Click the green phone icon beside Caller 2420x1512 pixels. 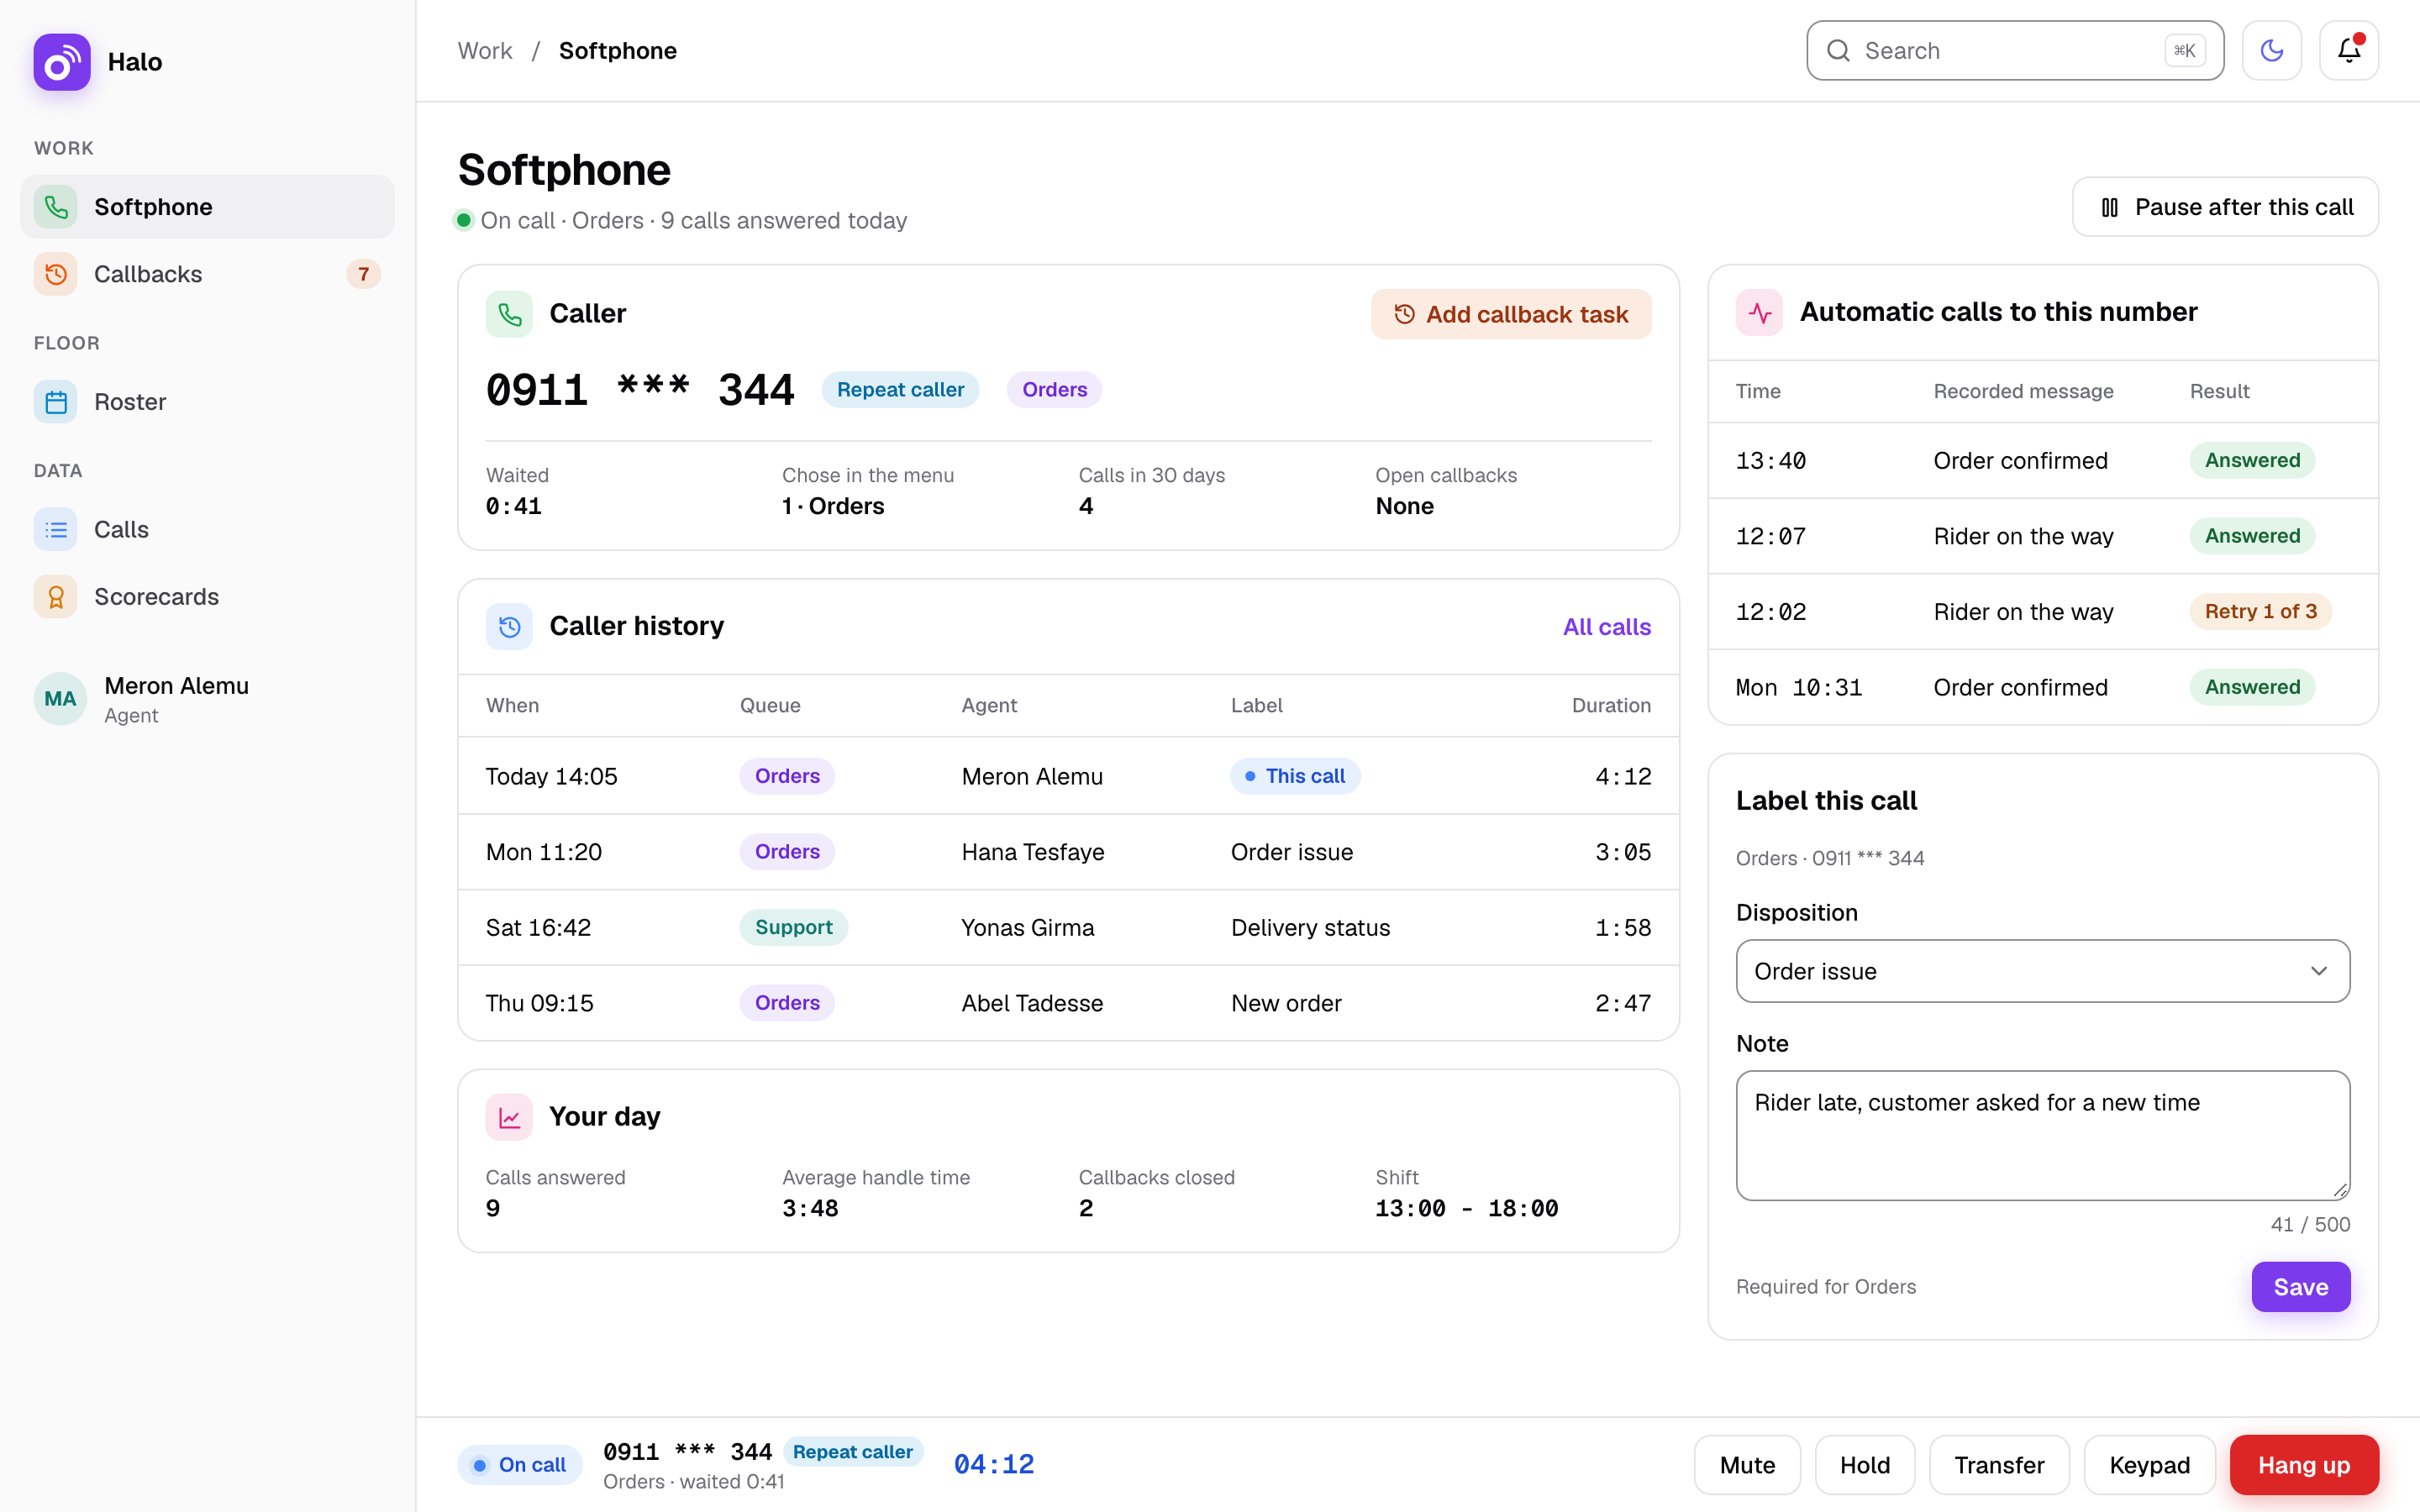[509, 314]
